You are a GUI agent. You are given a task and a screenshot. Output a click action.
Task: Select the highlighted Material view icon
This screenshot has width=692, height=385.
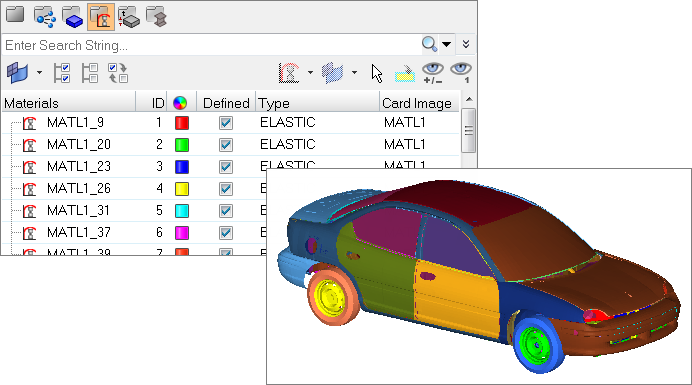pyautogui.click(x=101, y=17)
